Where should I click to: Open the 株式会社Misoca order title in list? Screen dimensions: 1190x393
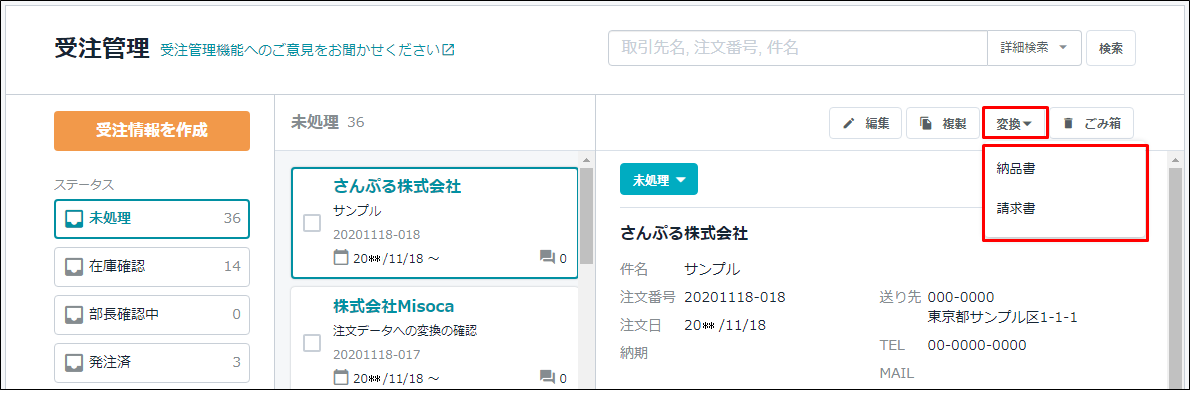pos(393,307)
